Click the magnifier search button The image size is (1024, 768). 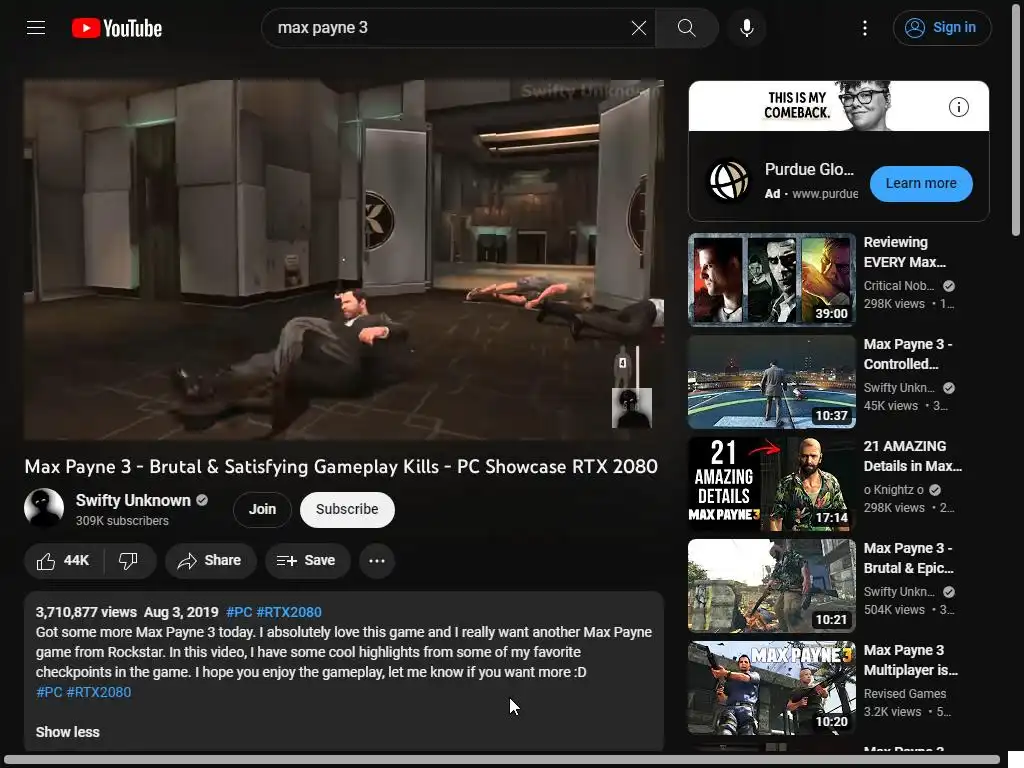(x=686, y=27)
